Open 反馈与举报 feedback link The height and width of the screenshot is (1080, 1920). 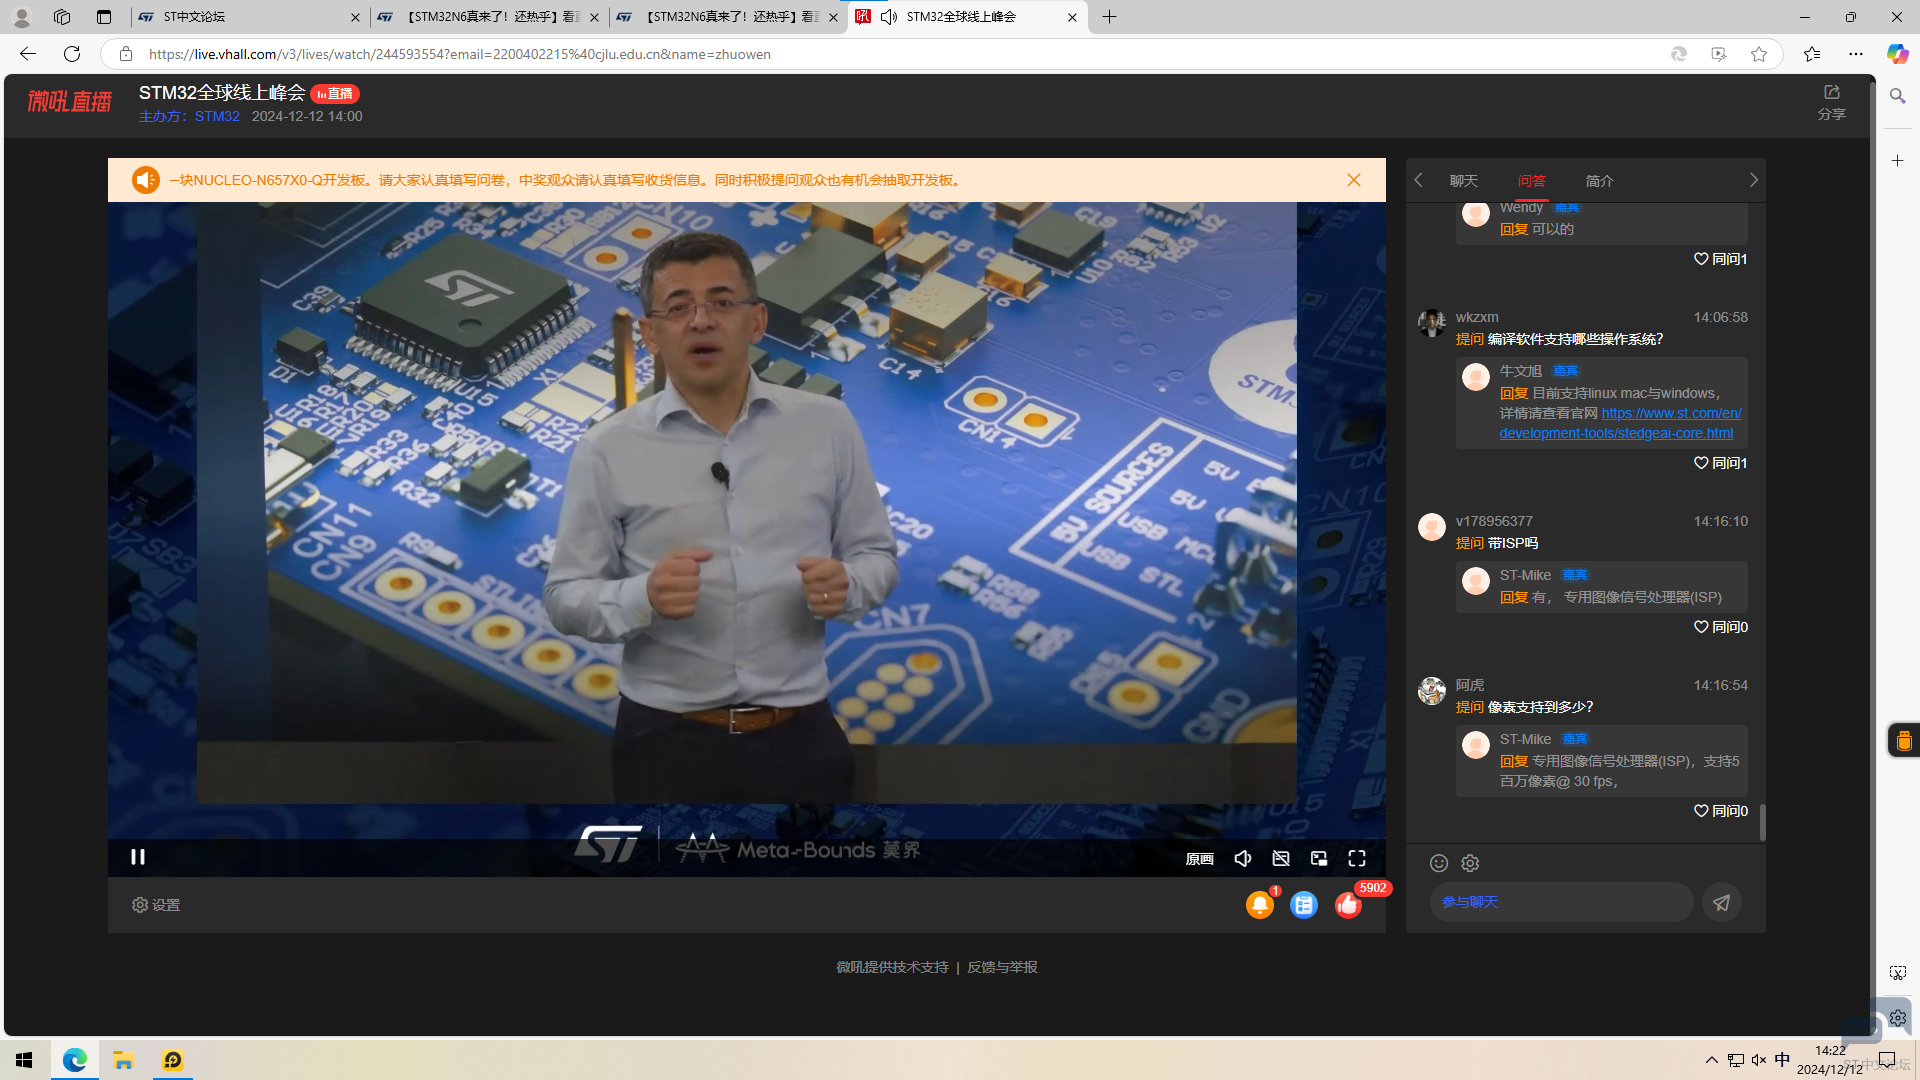[x=1002, y=967]
